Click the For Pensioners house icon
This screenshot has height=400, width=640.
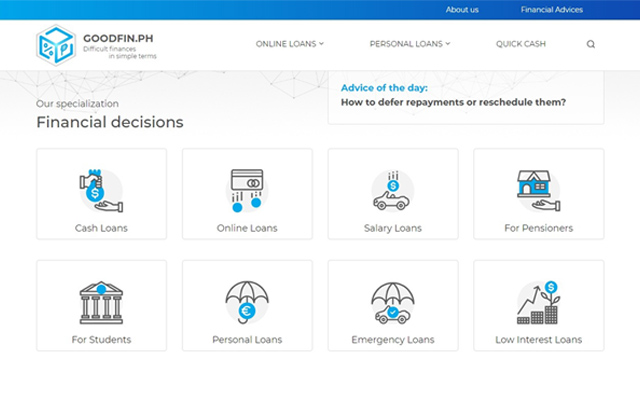click(538, 191)
